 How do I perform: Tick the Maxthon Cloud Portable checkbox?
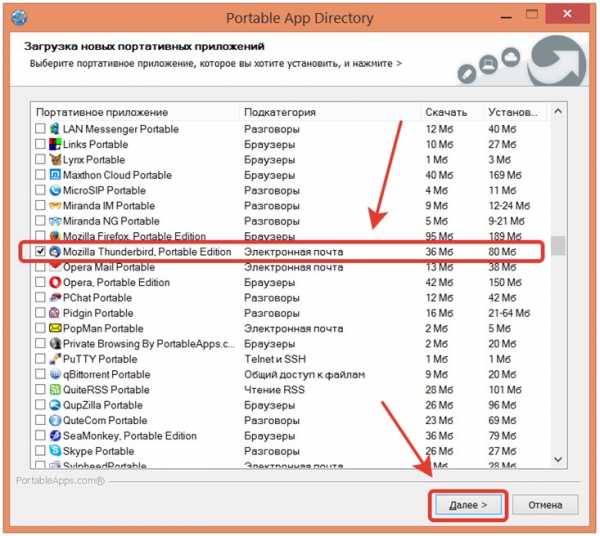pos(40,174)
